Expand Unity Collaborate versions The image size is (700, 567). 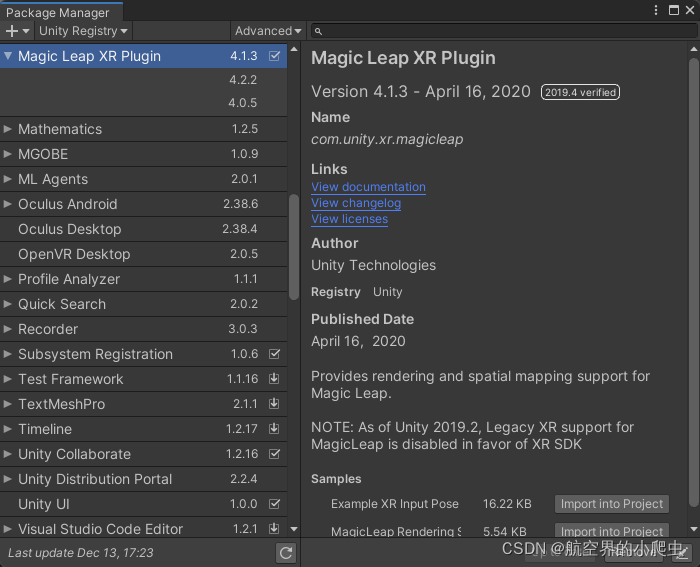coord(8,454)
